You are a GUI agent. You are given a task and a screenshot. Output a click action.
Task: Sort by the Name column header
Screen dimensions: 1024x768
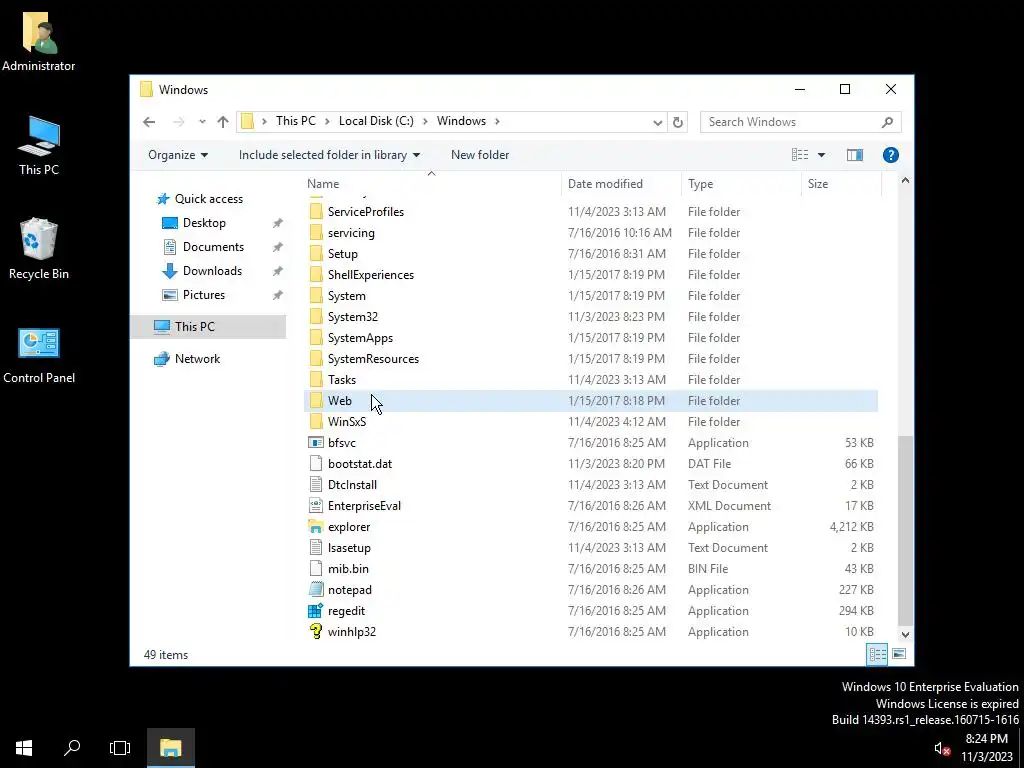pyautogui.click(x=432, y=184)
